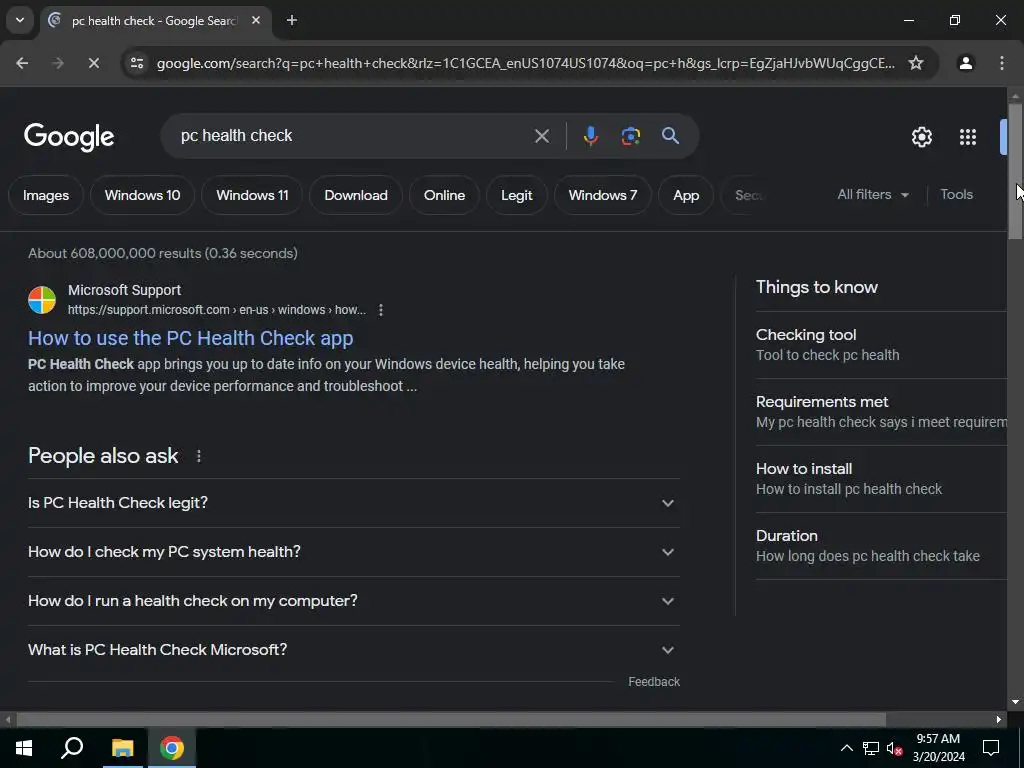Click the About 608,000,000 results text
The width and height of the screenshot is (1024, 768).
(163, 253)
